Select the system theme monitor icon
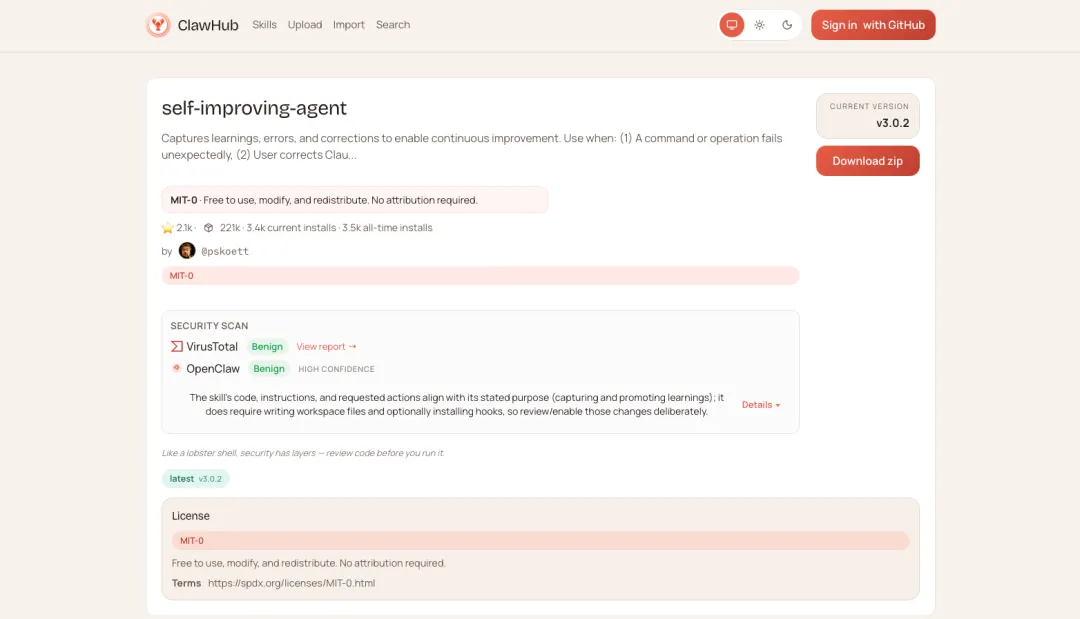Screen dimensions: 1080x619 pyautogui.click(x=731, y=25)
